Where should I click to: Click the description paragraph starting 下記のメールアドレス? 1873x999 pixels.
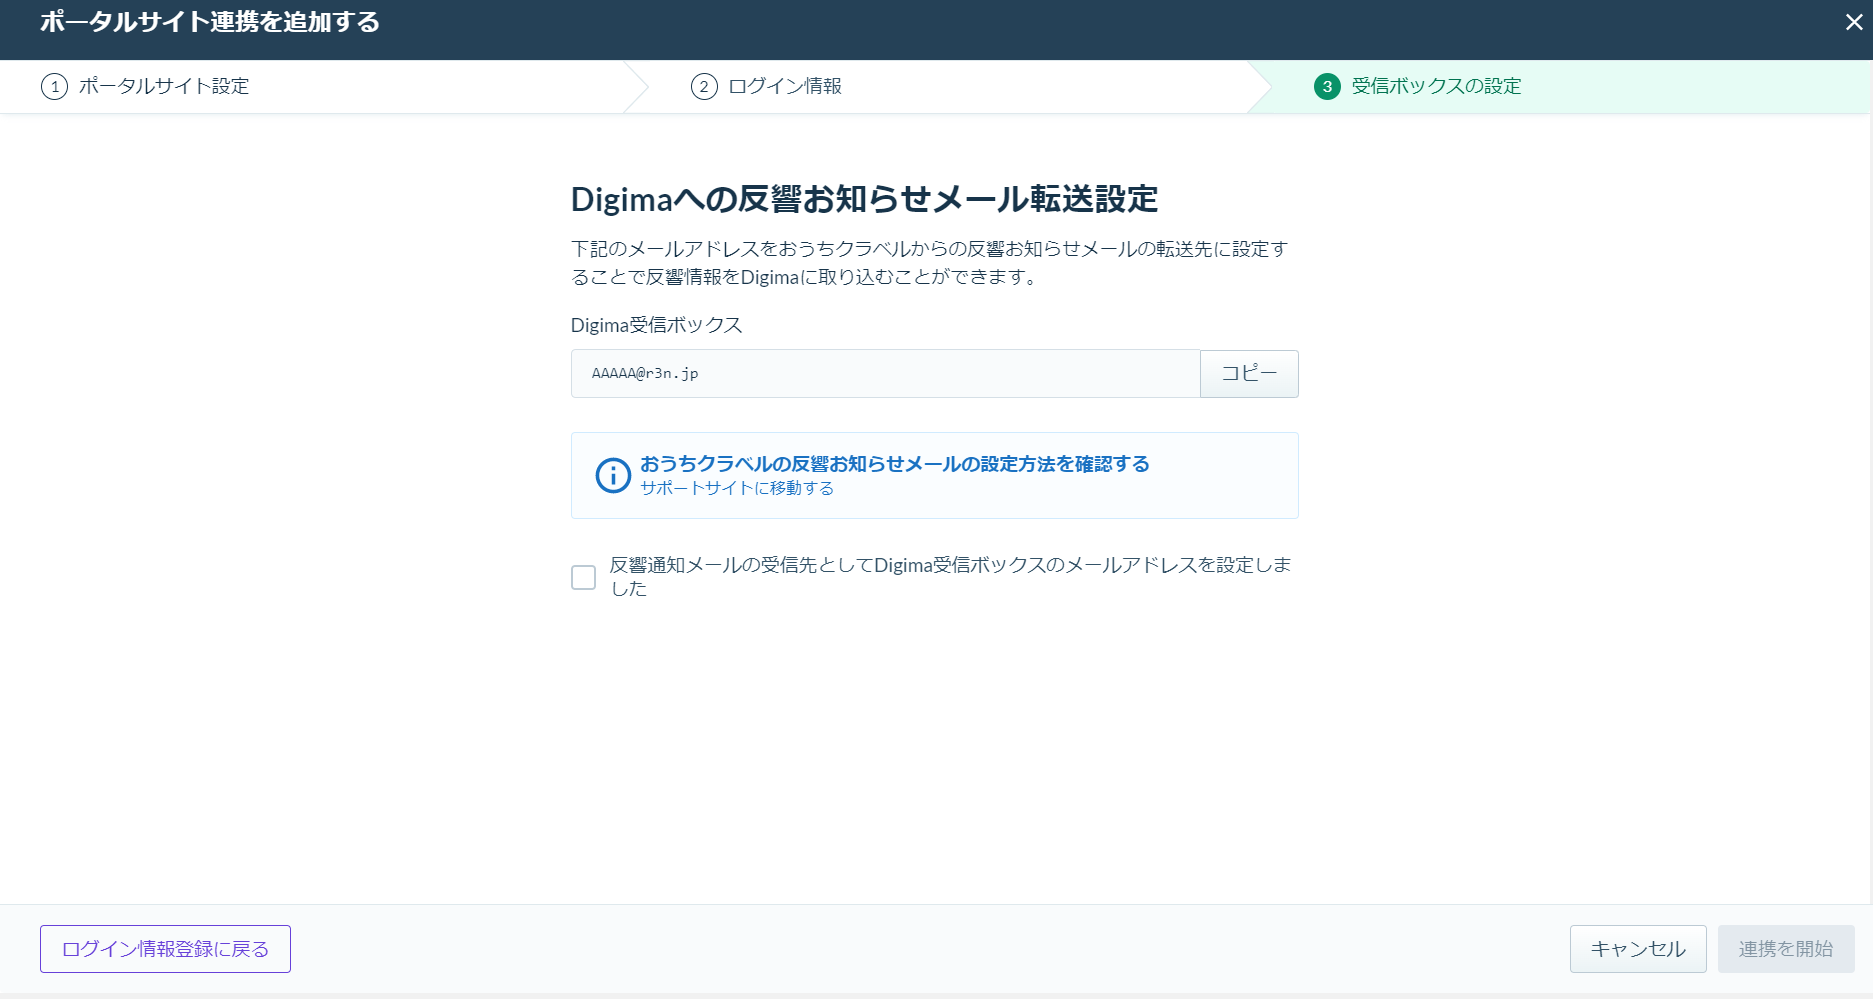tap(929, 263)
